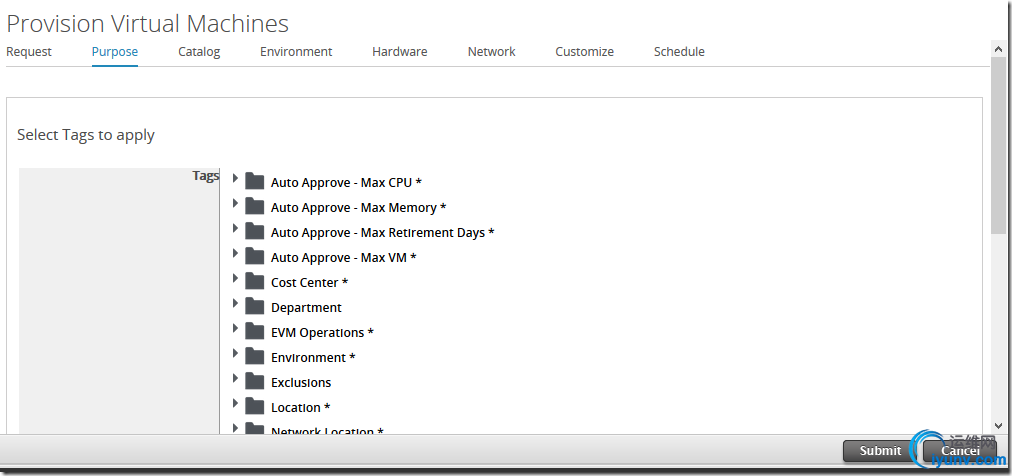This screenshot has width=1012, height=476.
Task: Click the vertical scrollbar up arrow
Action: coord(998,47)
